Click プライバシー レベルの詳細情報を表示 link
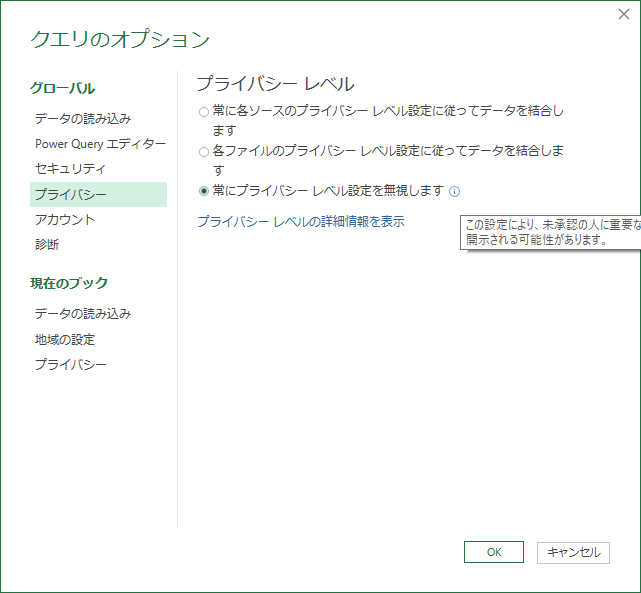 click(301, 222)
